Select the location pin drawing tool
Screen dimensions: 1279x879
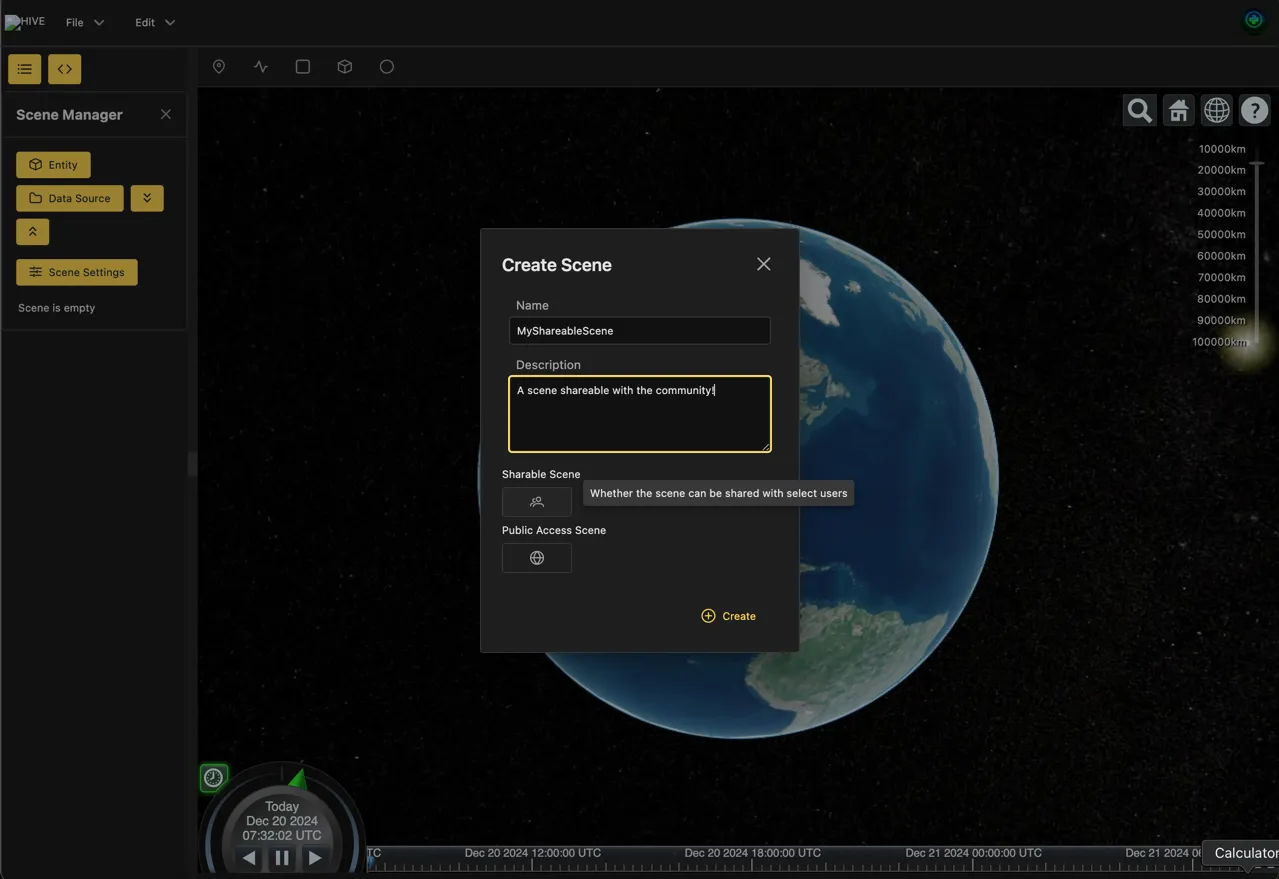(218, 66)
